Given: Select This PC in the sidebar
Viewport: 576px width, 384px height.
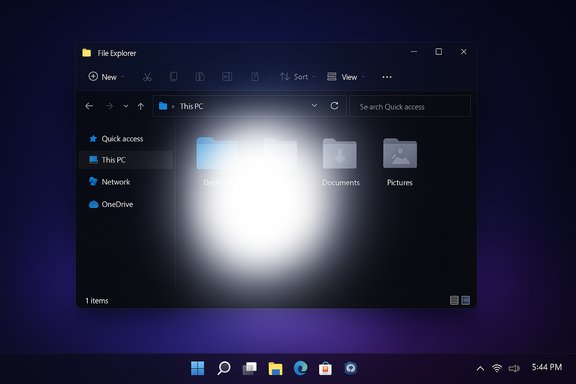Looking at the screenshot, I should point(126,160).
